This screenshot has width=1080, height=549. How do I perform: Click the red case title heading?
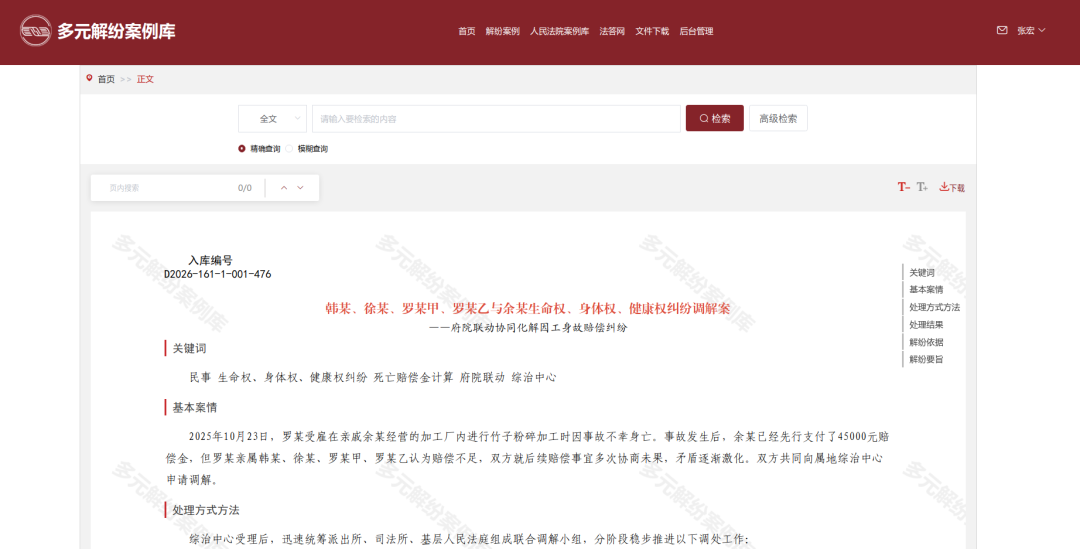[528, 308]
